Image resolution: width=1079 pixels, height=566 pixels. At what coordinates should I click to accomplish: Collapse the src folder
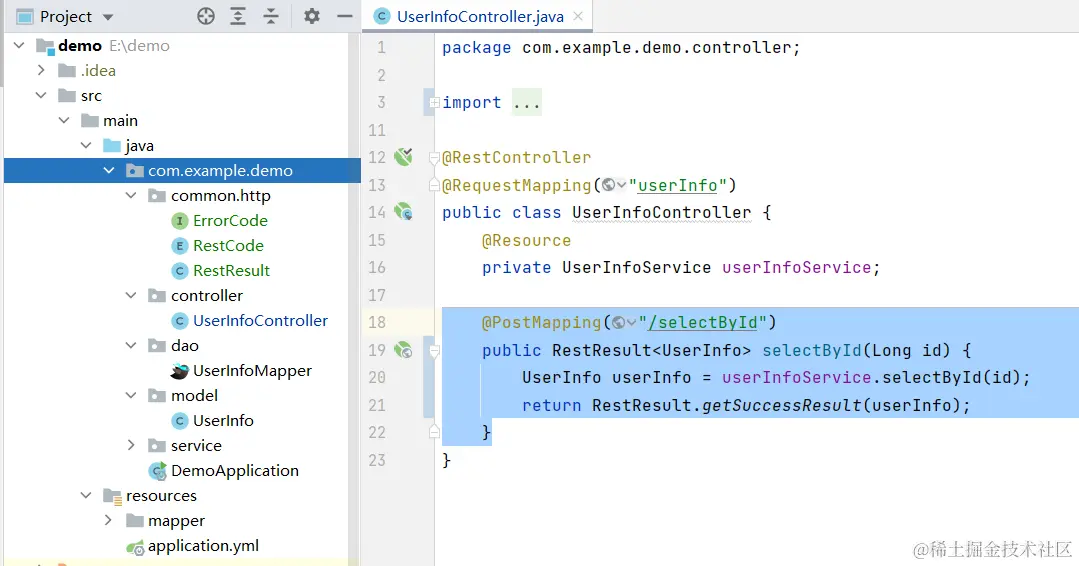(x=41, y=95)
